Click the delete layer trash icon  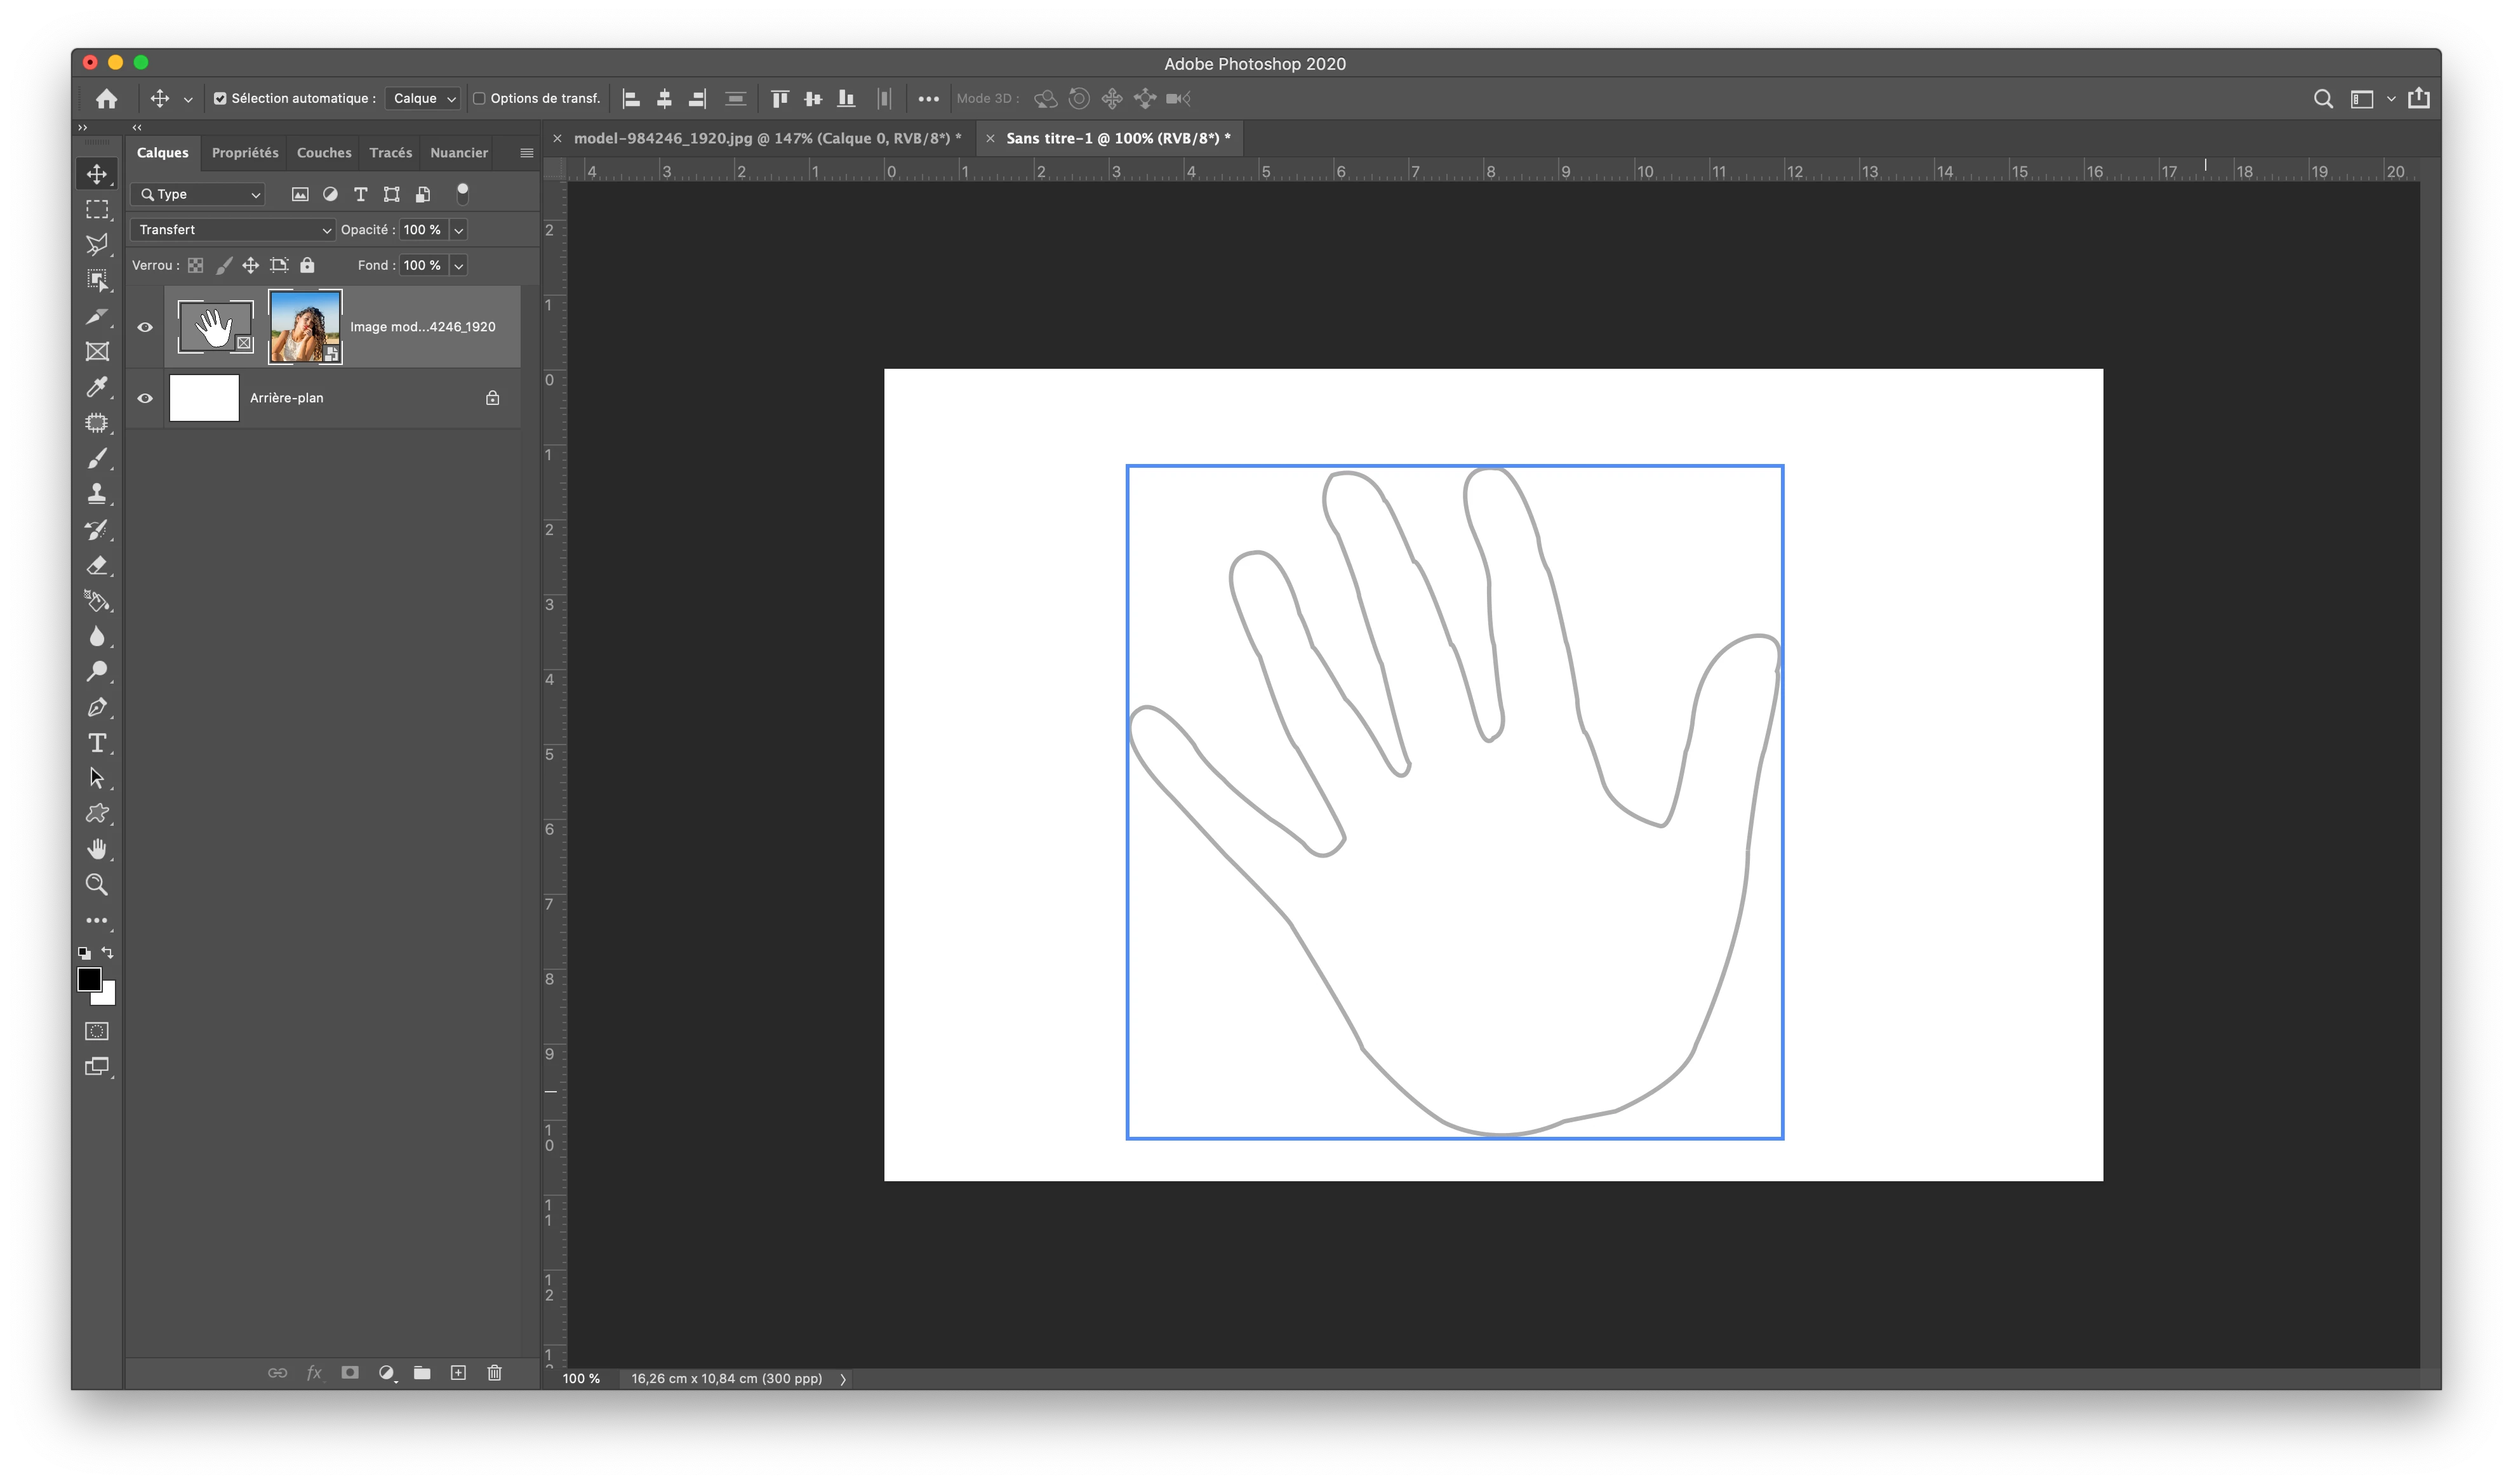tap(494, 1373)
